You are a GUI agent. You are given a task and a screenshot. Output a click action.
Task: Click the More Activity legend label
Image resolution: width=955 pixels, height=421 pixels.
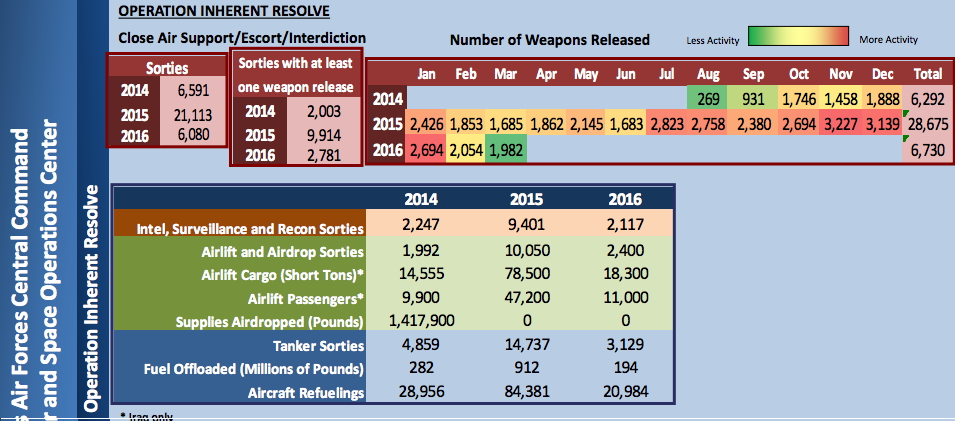(x=888, y=39)
